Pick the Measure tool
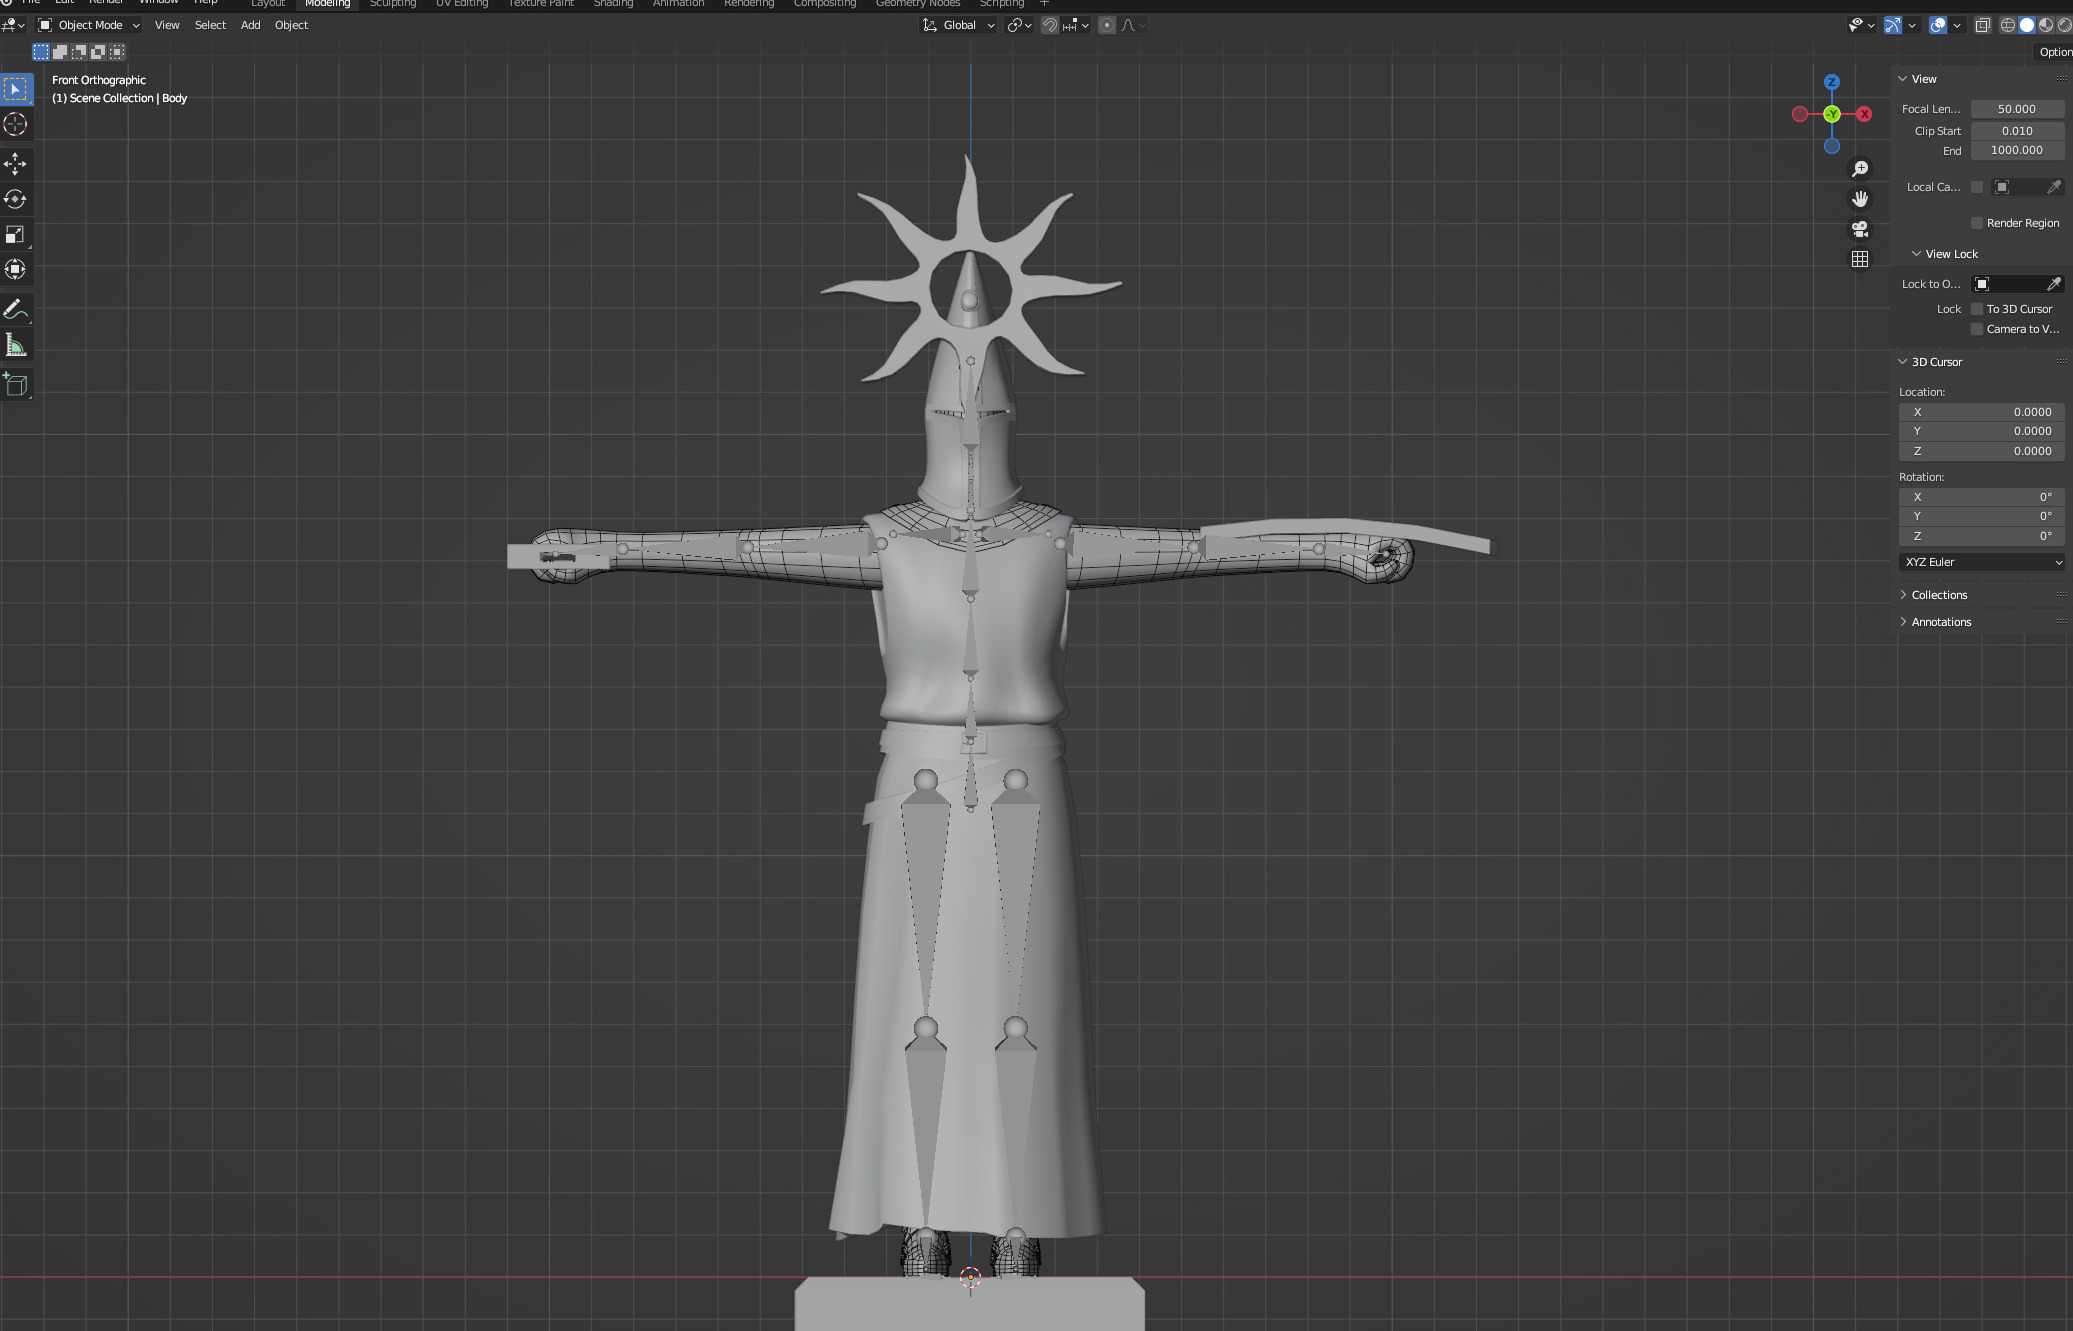 15,346
